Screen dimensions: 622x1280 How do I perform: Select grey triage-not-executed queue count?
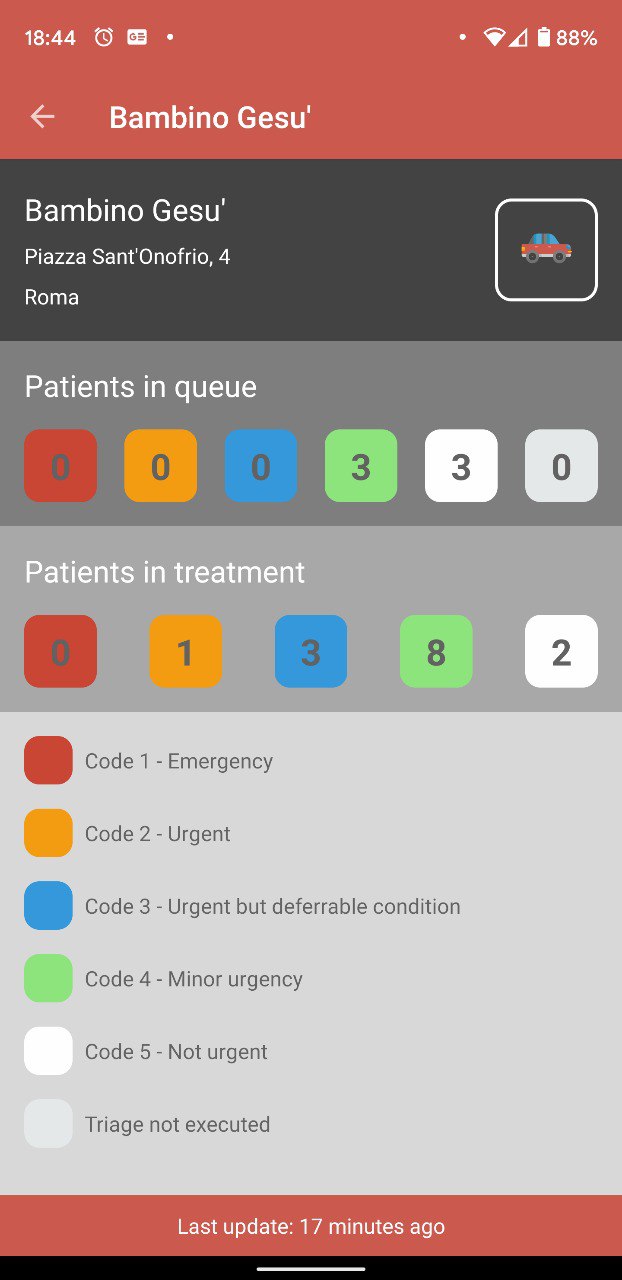562,466
